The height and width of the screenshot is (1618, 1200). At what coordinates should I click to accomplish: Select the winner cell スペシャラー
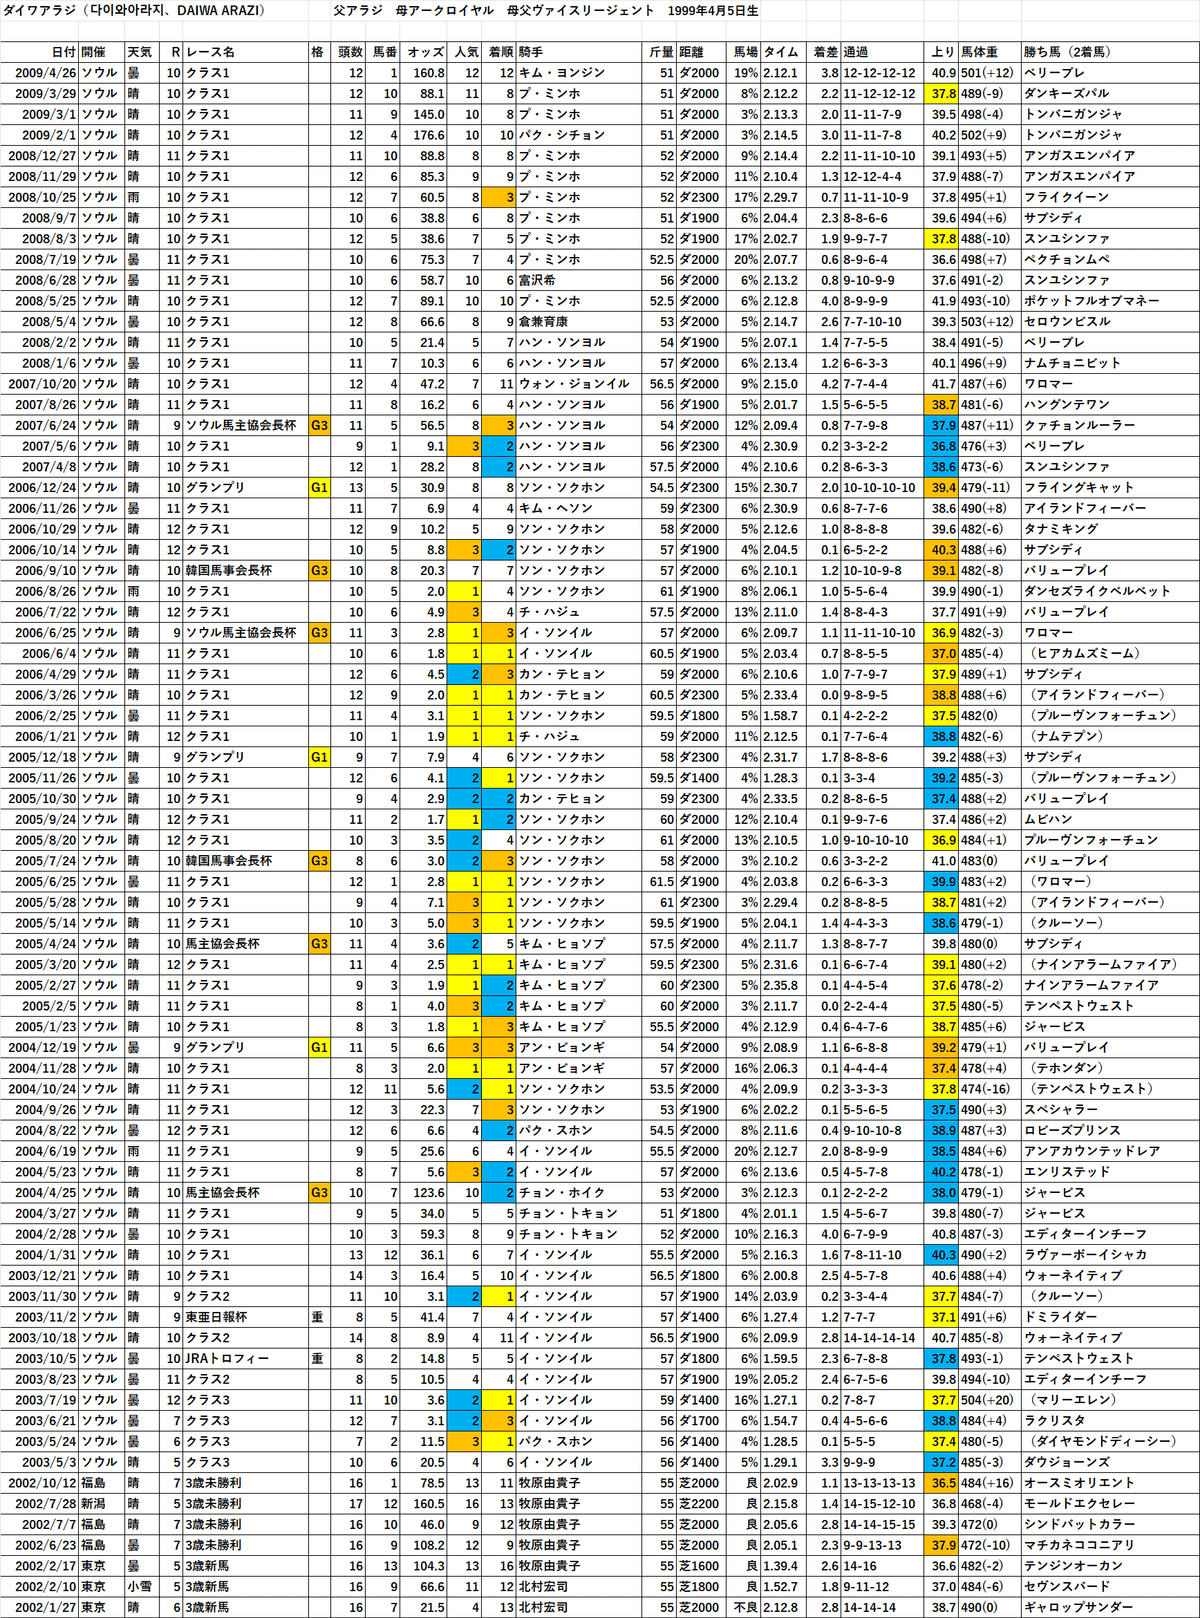[1060, 1110]
